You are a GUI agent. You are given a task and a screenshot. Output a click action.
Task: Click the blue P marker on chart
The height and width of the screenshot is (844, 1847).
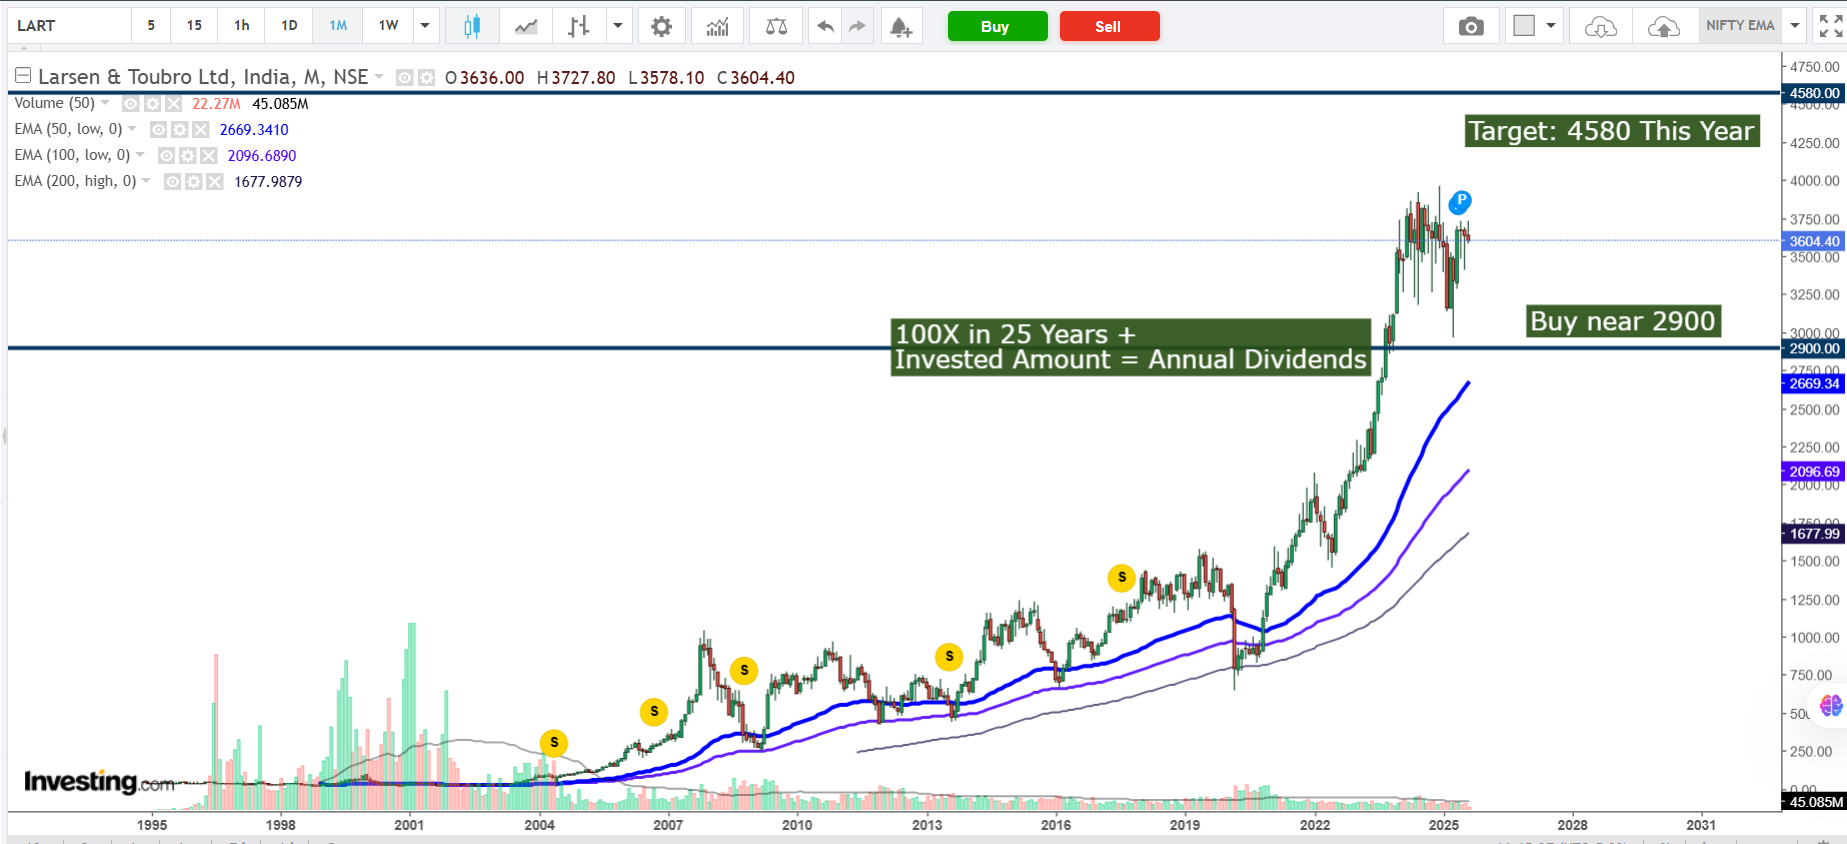click(x=1460, y=202)
